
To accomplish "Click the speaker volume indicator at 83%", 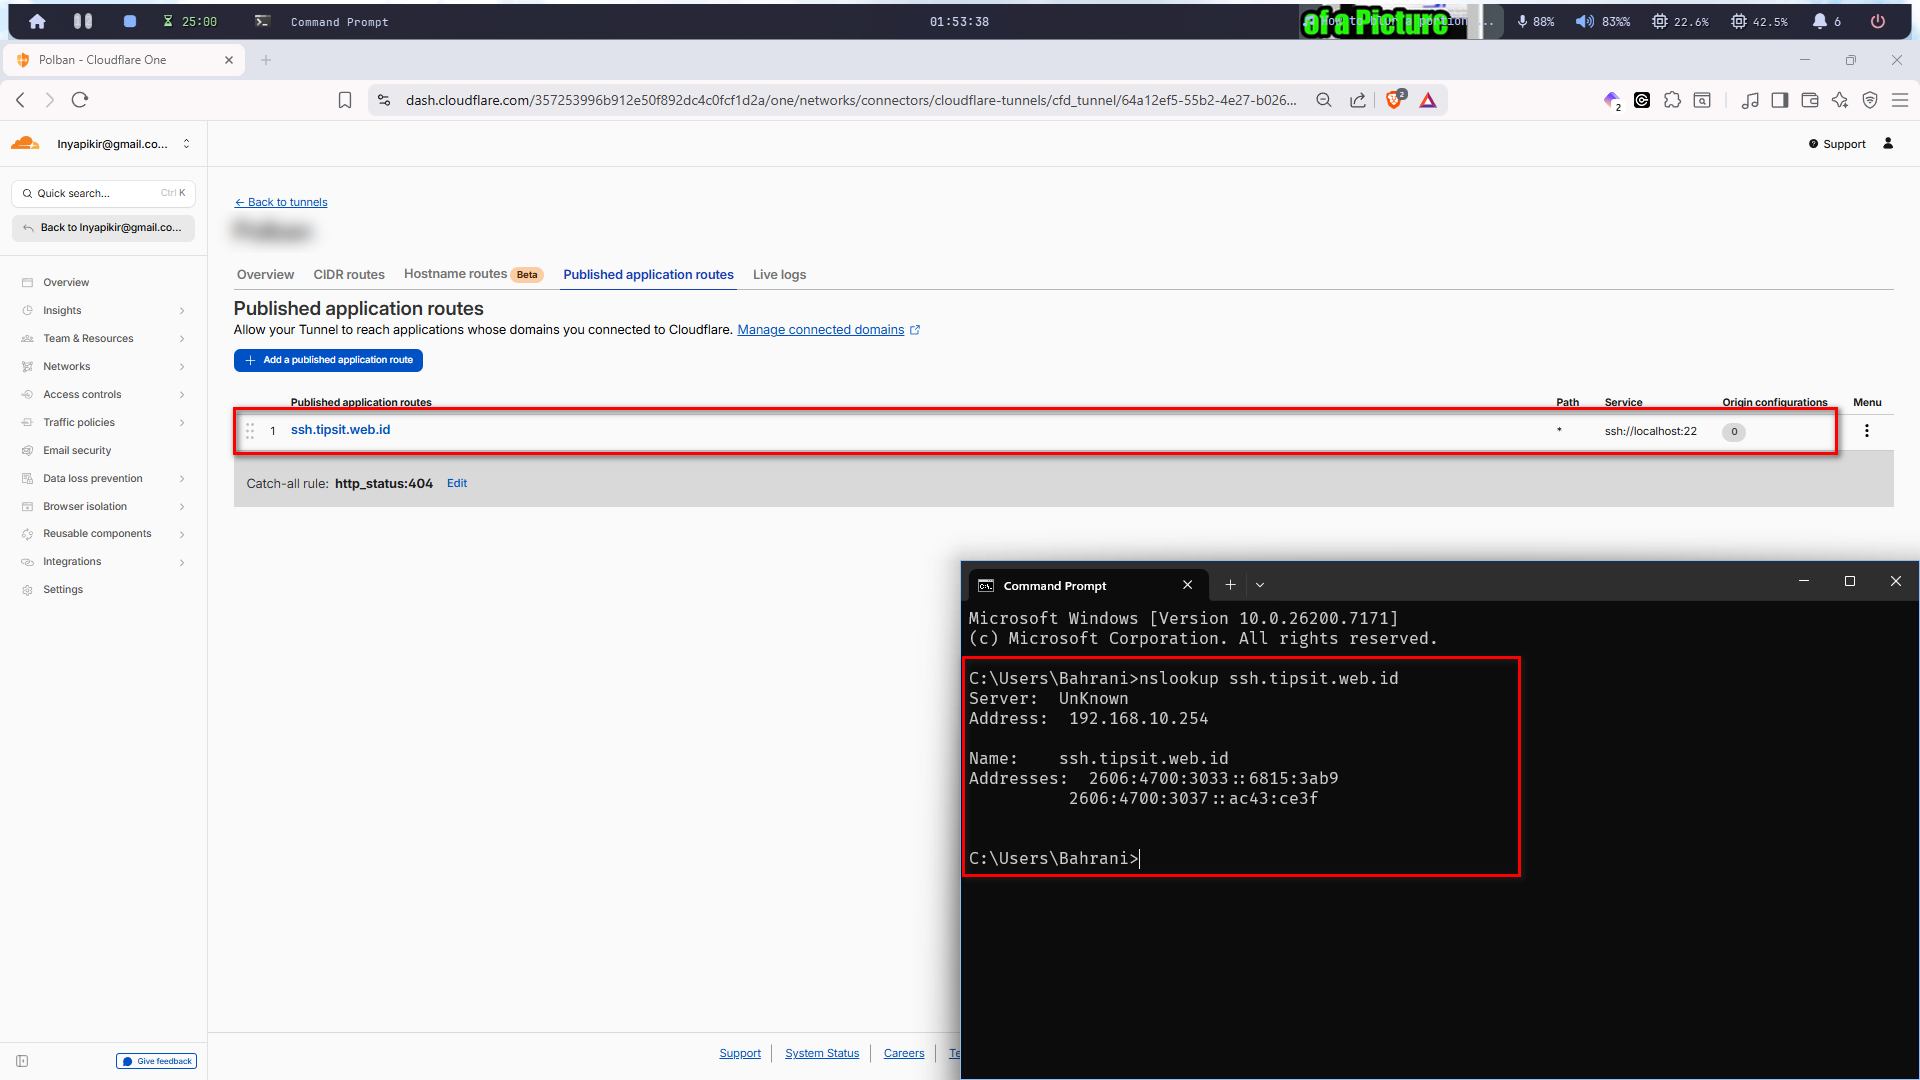I will (1603, 21).
